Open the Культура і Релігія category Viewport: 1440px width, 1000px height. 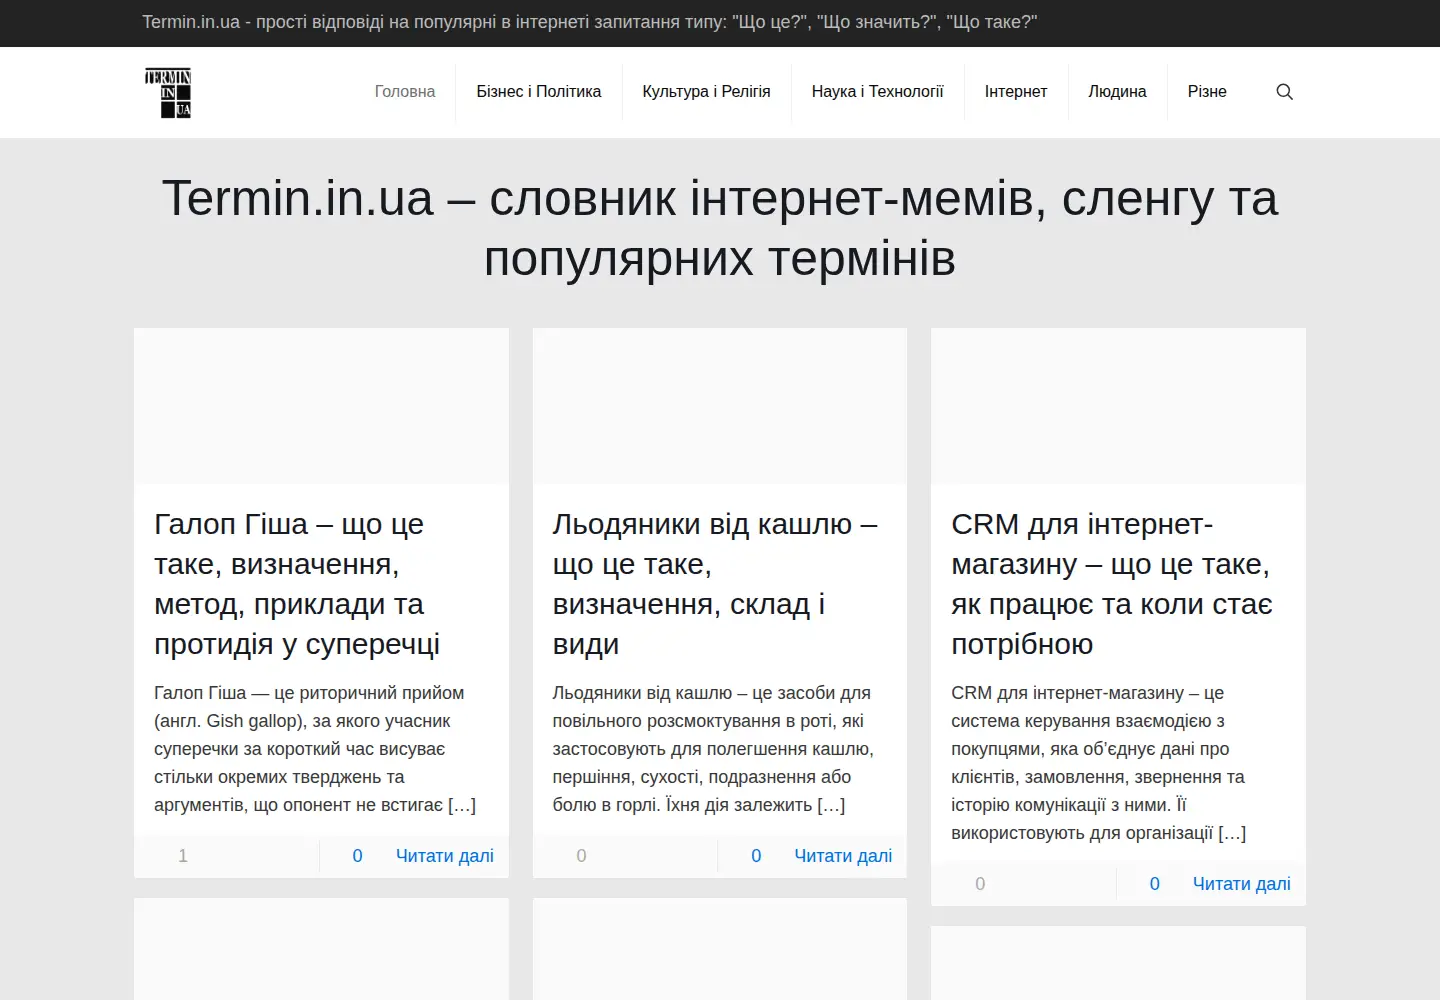pos(706,92)
